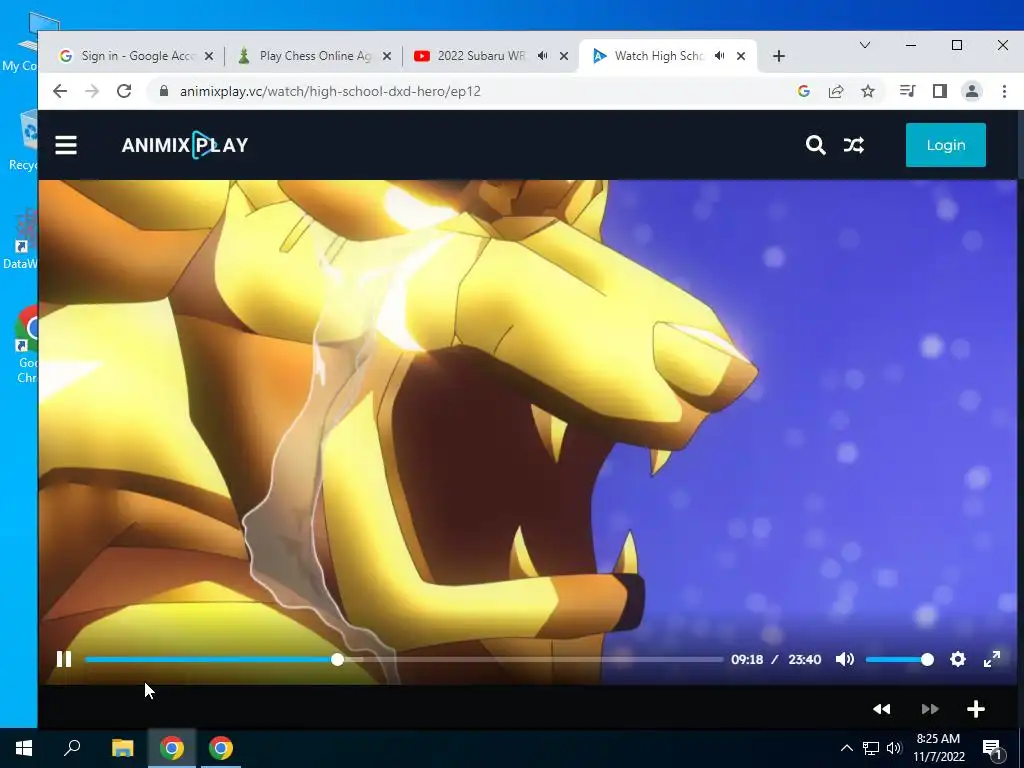Viewport: 1024px width, 768px height.
Task: Open the site search magnifier icon
Action: pyautogui.click(x=816, y=145)
